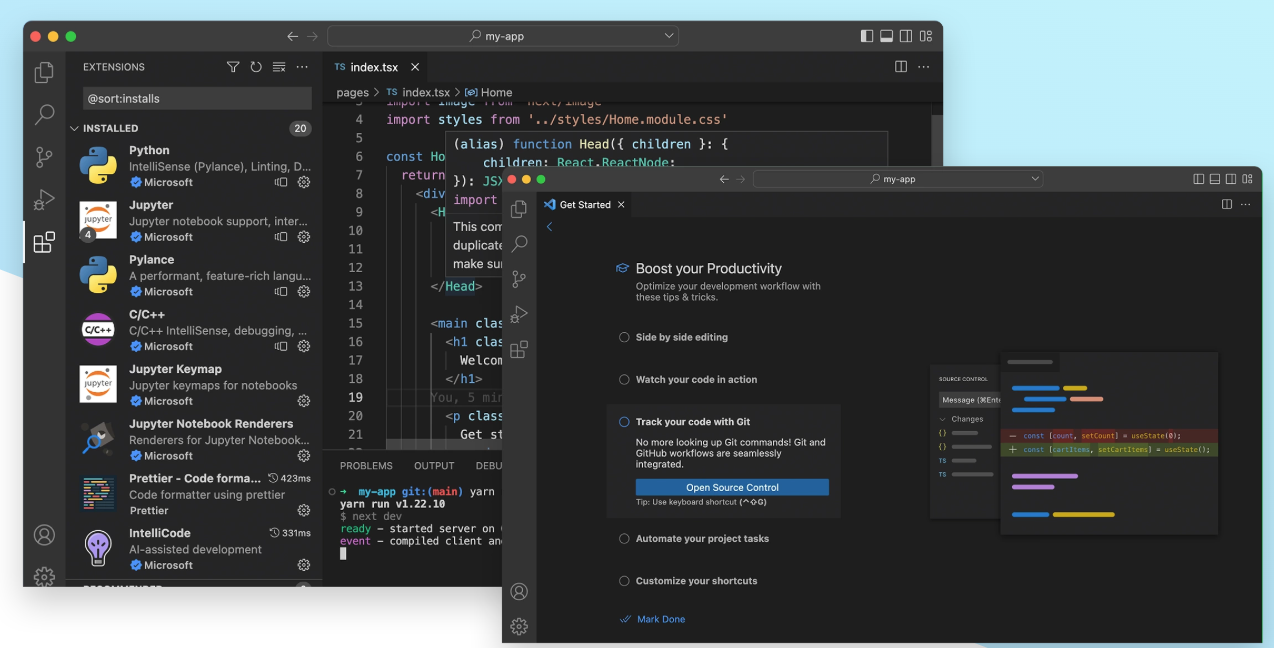Clear extensions search results icon

pyautogui.click(x=279, y=67)
